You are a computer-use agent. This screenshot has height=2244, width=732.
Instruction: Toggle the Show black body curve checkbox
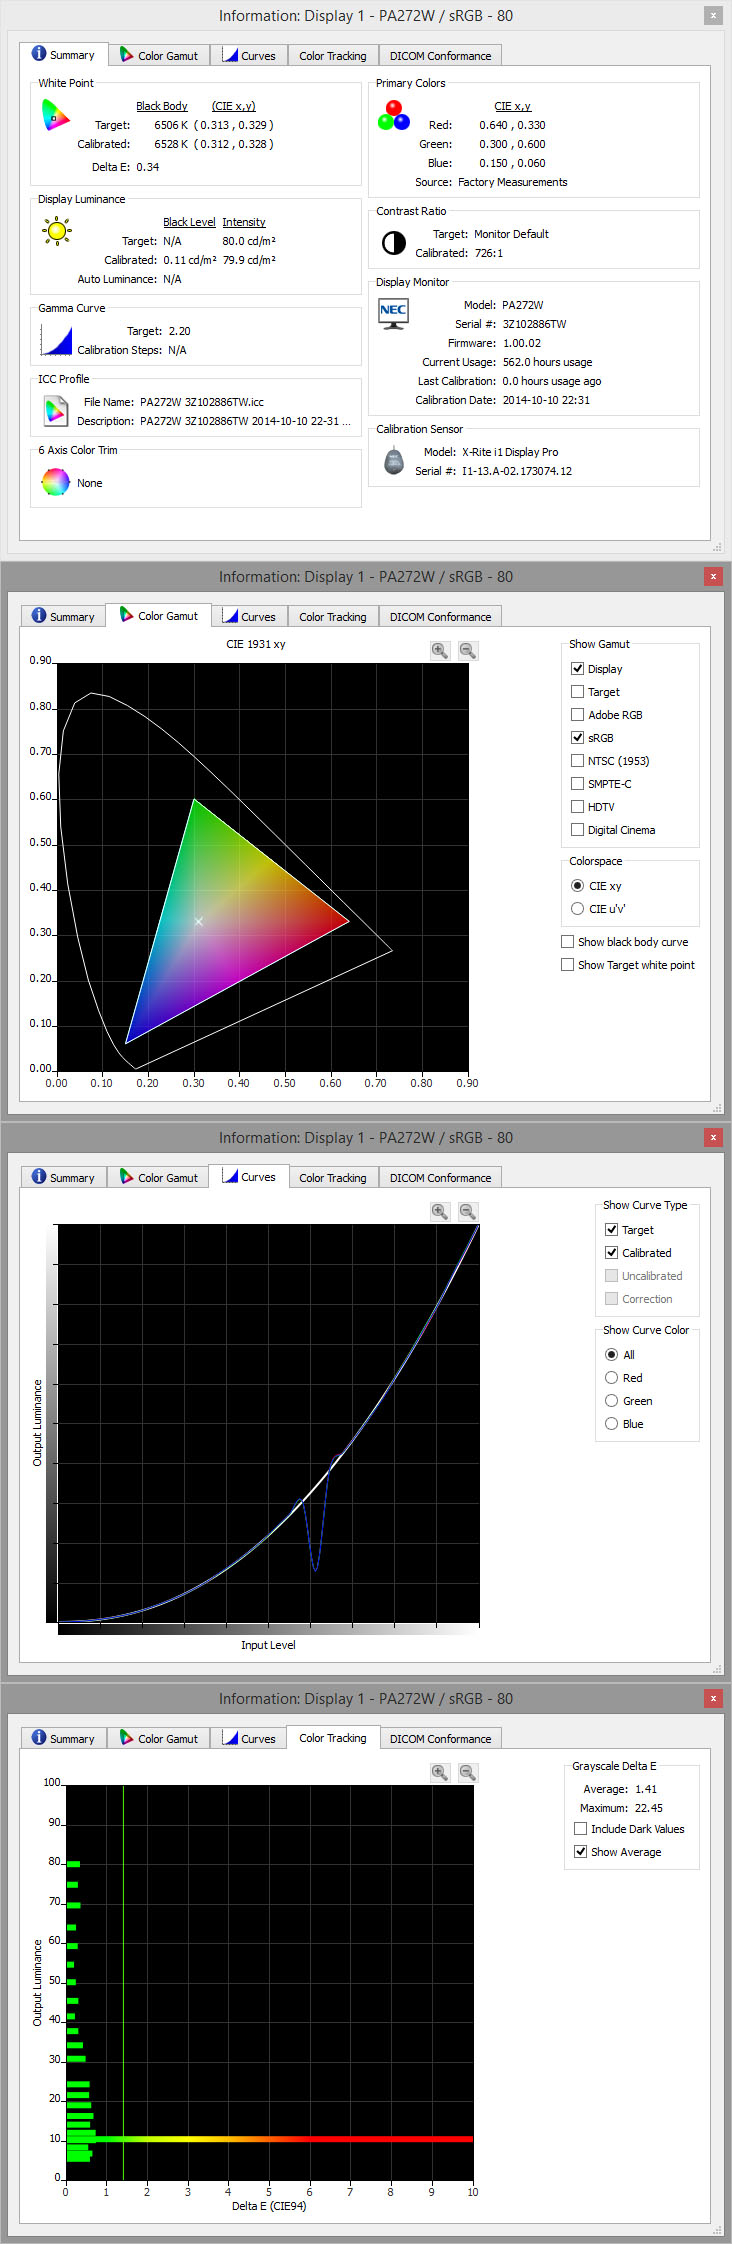pos(568,942)
